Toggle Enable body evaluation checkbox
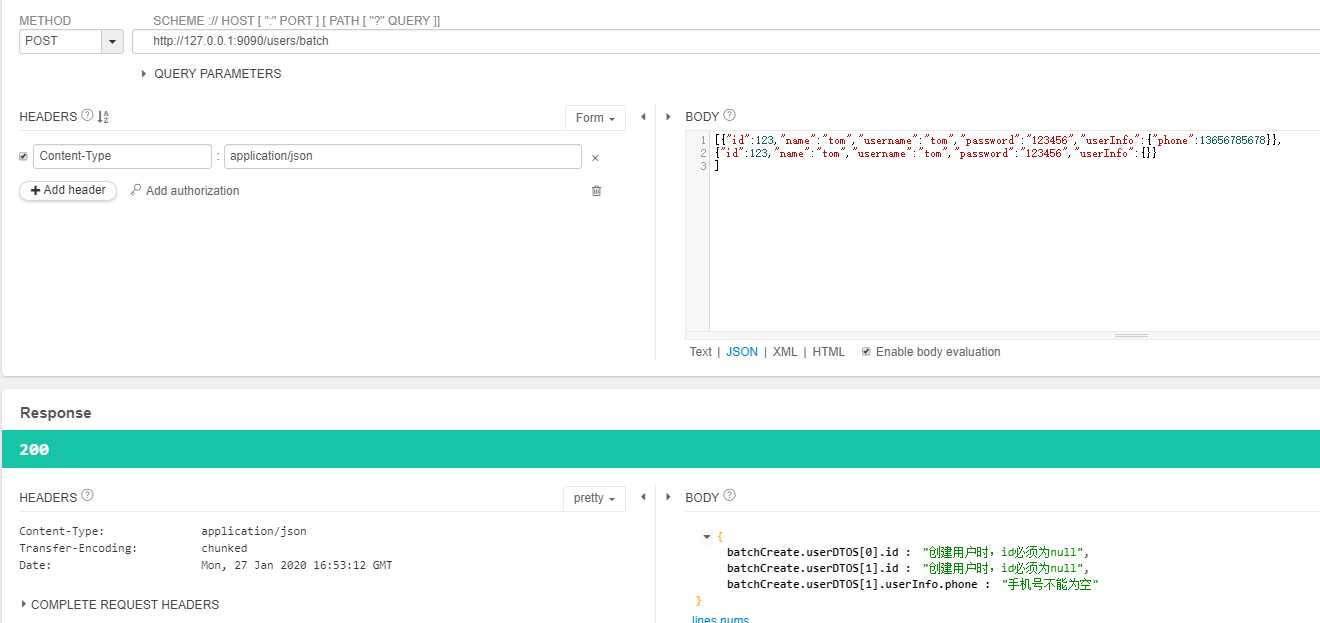This screenshot has width=1320, height=623. coord(866,352)
